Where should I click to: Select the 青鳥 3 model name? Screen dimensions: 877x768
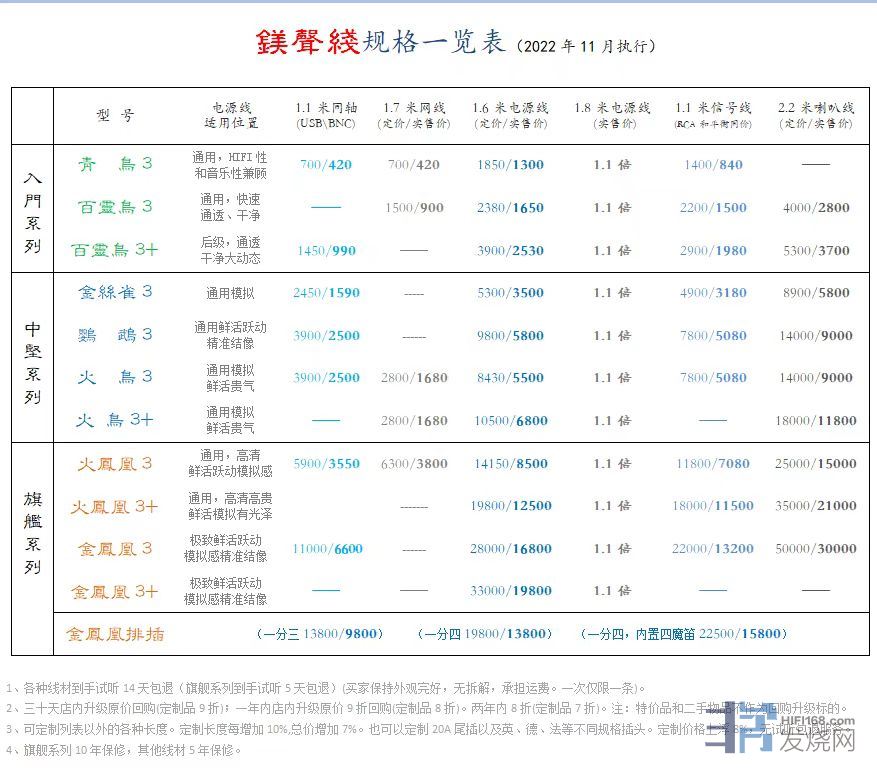(115, 165)
